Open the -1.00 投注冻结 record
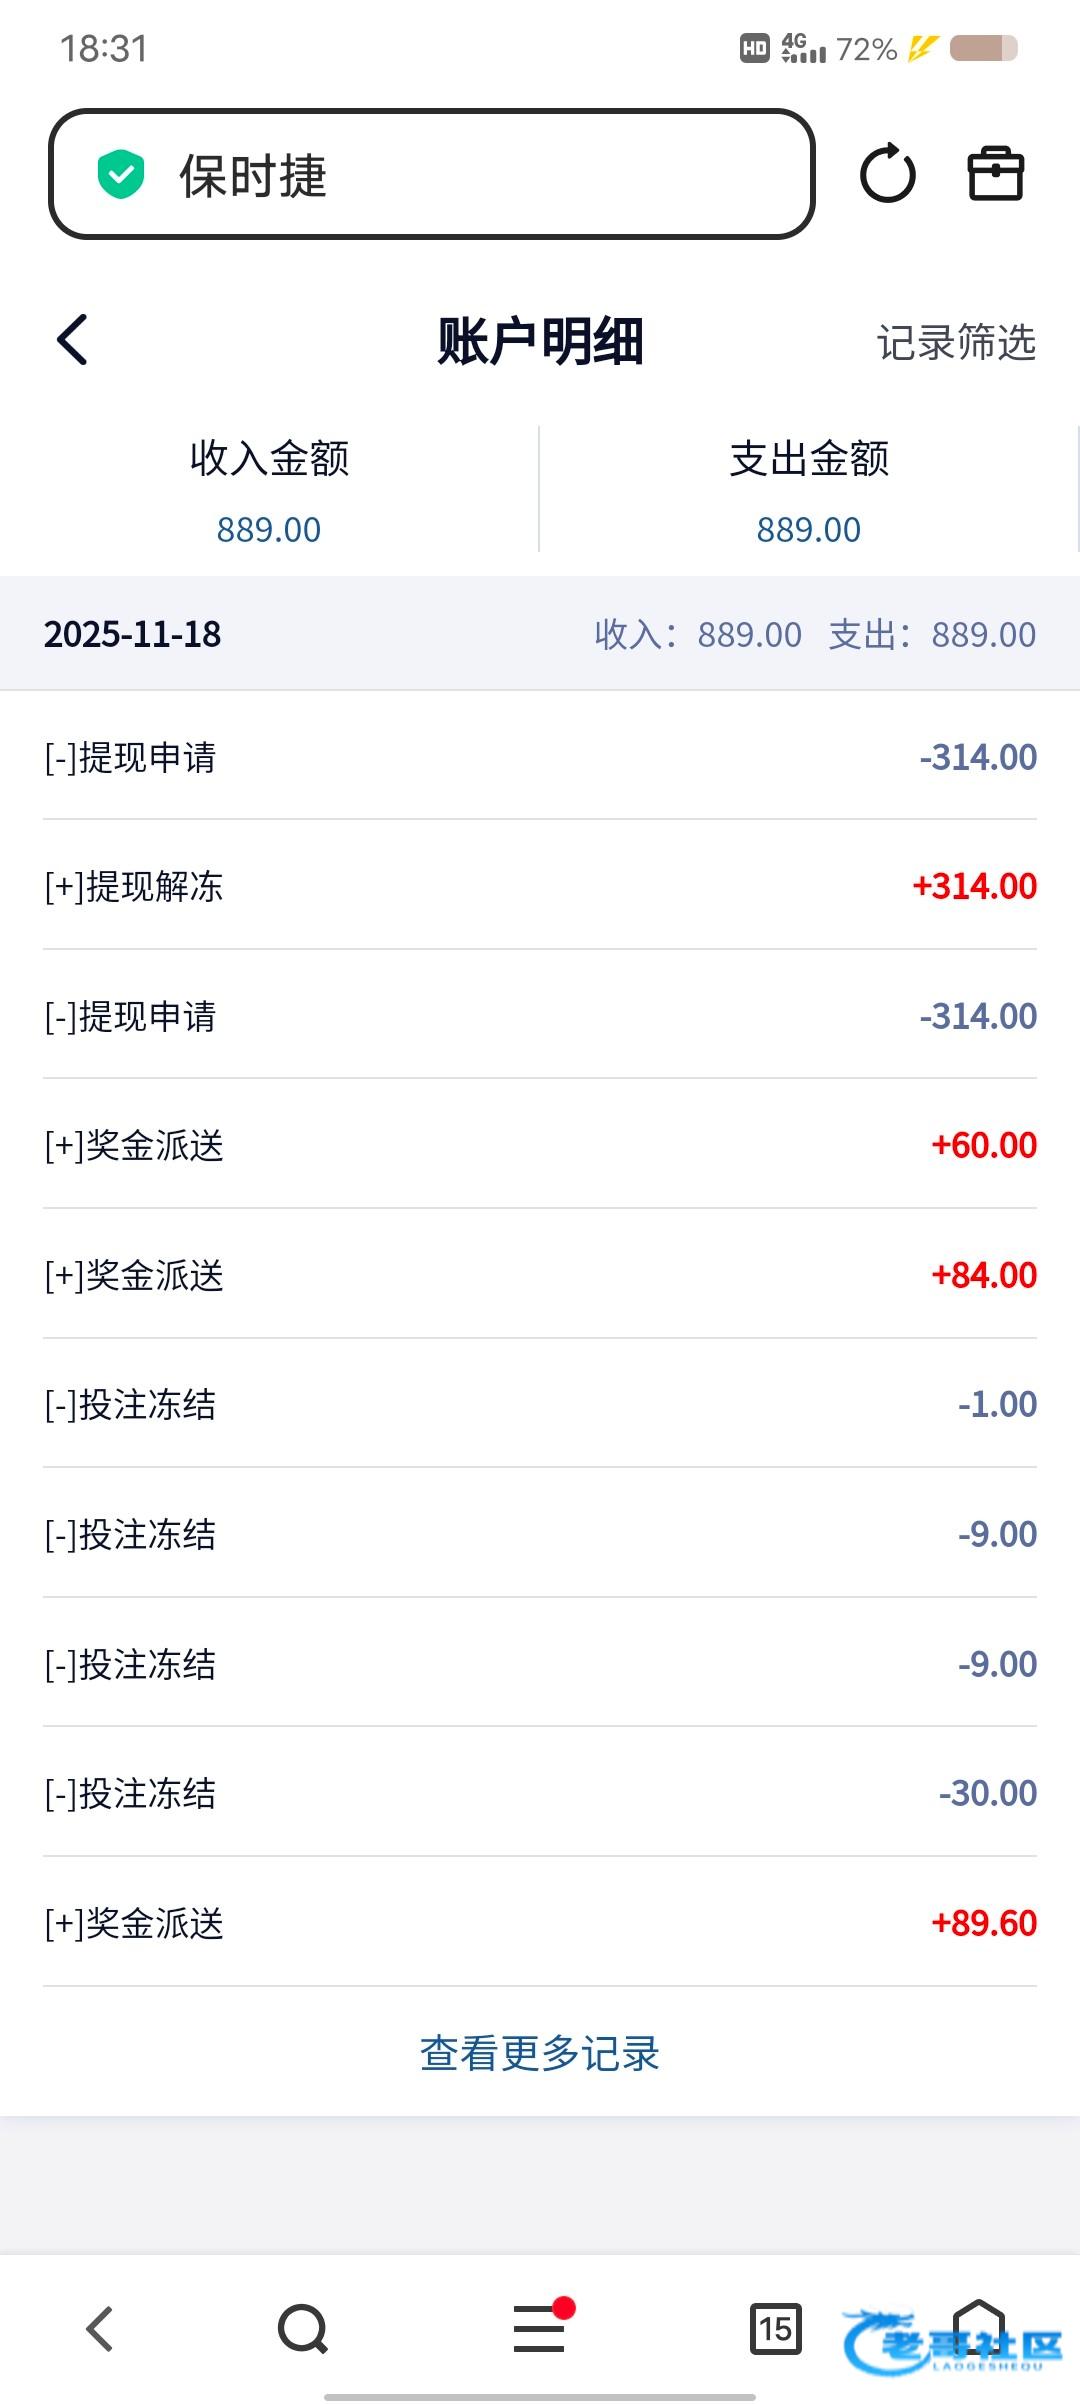1080x2404 pixels. (x=539, y=1404)
